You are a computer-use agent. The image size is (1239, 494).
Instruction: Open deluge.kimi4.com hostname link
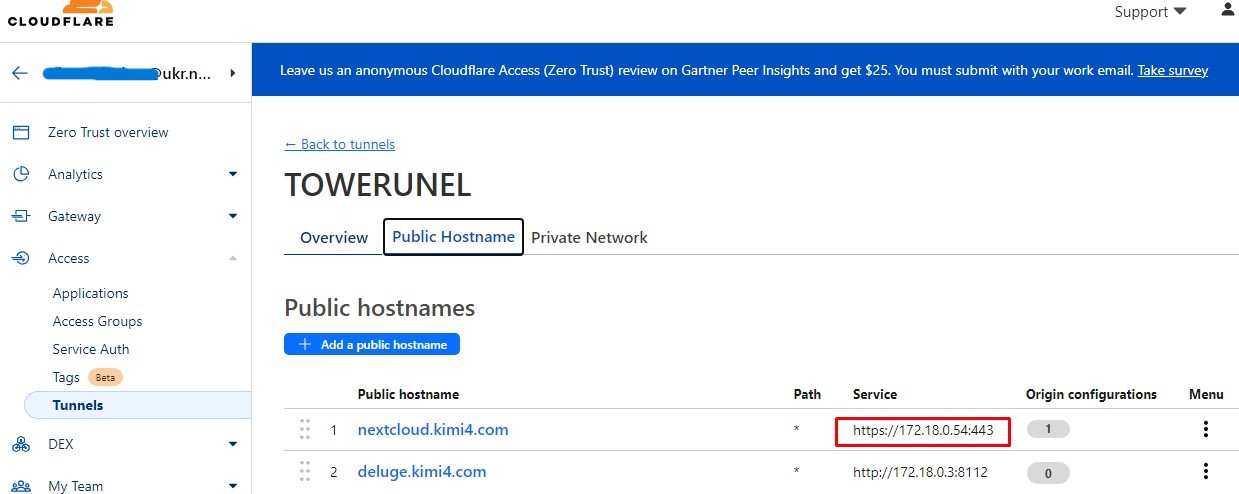click(x=422, y=471)
